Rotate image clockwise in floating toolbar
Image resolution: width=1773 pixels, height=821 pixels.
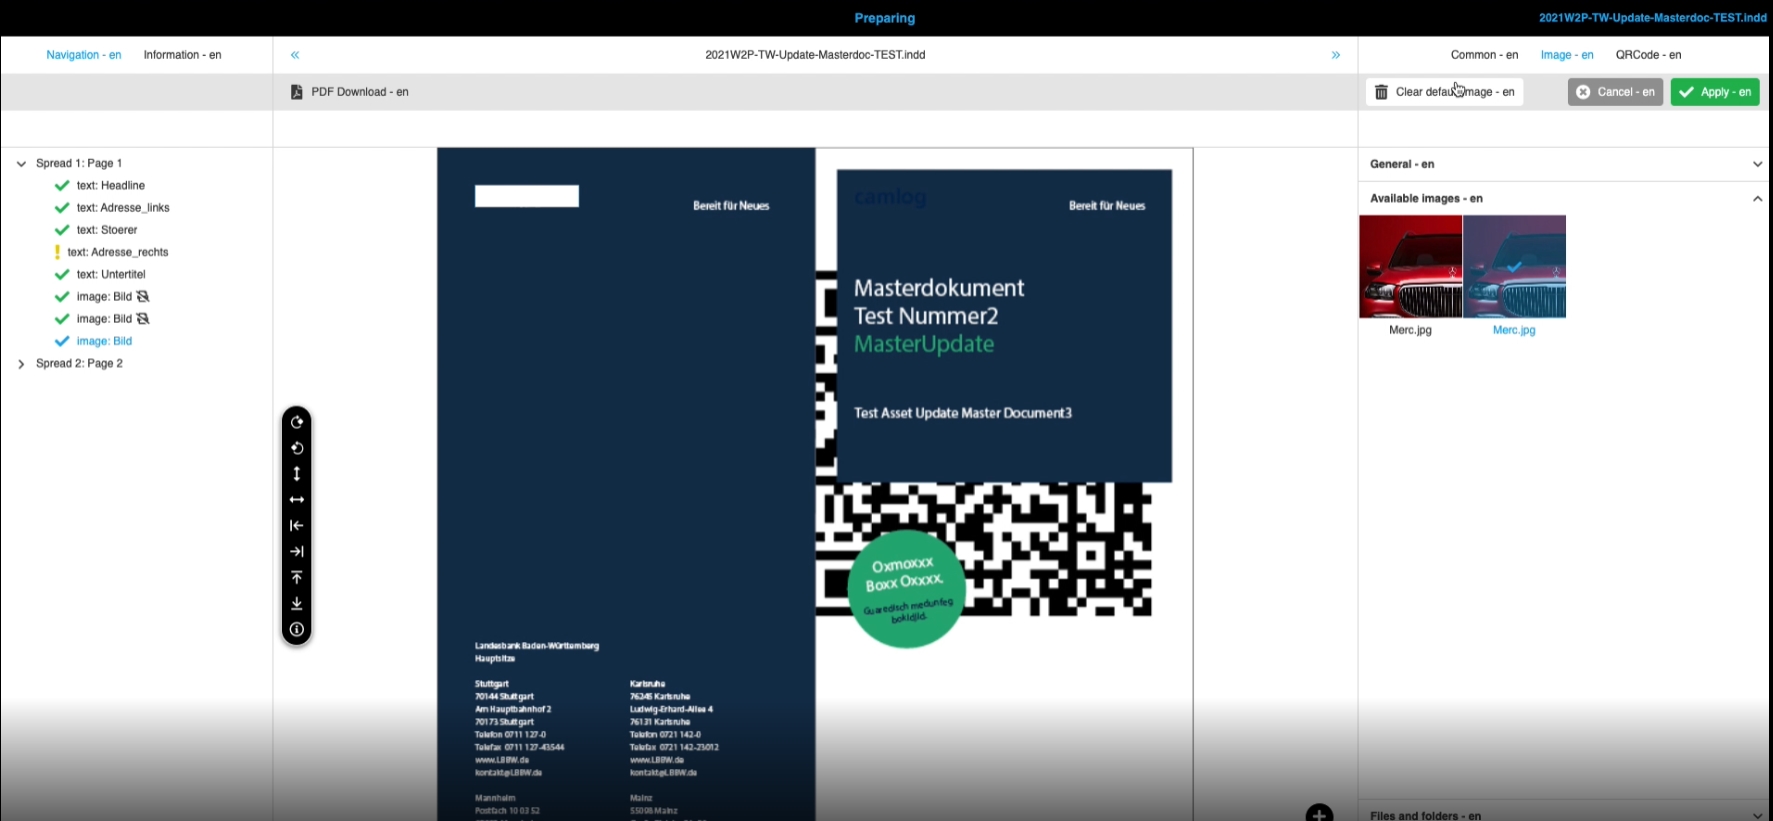point(297,422)
